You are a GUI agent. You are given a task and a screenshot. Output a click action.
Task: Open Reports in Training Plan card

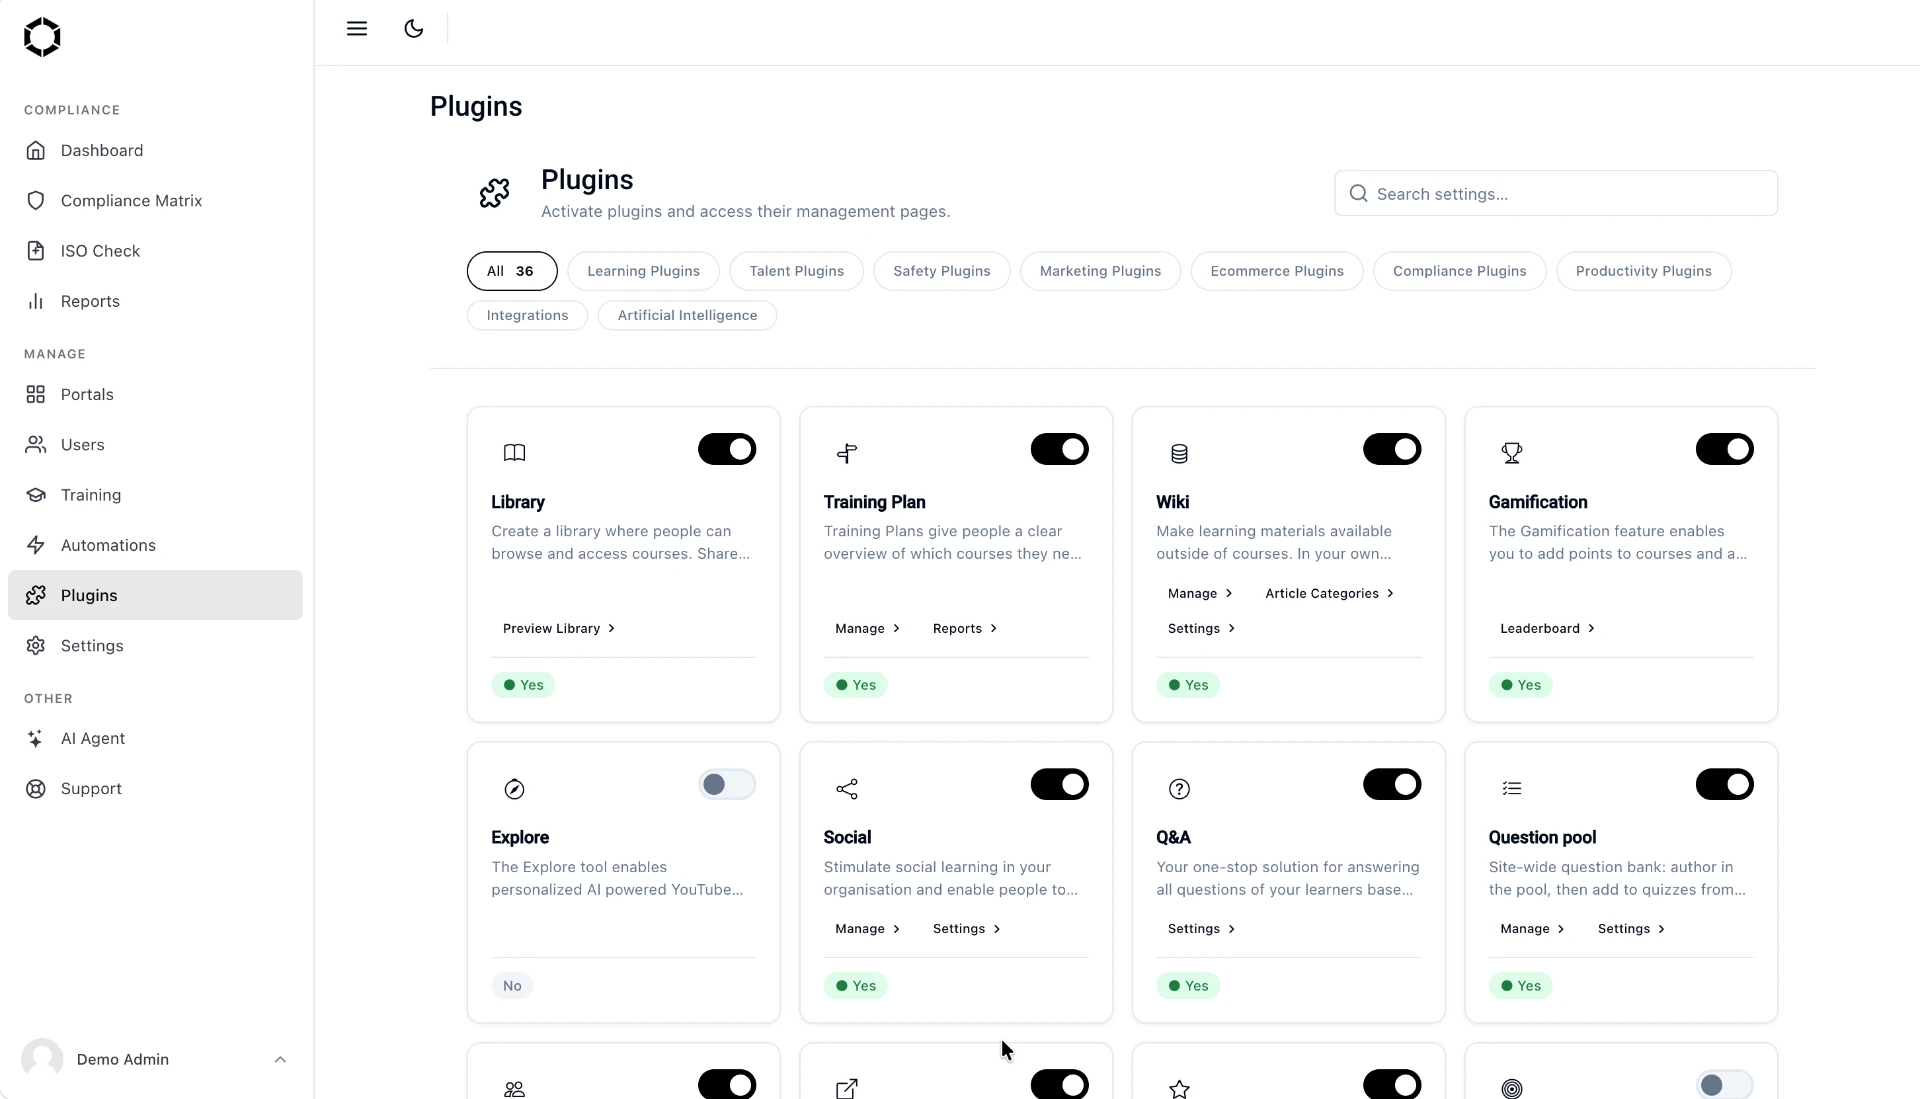pos(964,628)
